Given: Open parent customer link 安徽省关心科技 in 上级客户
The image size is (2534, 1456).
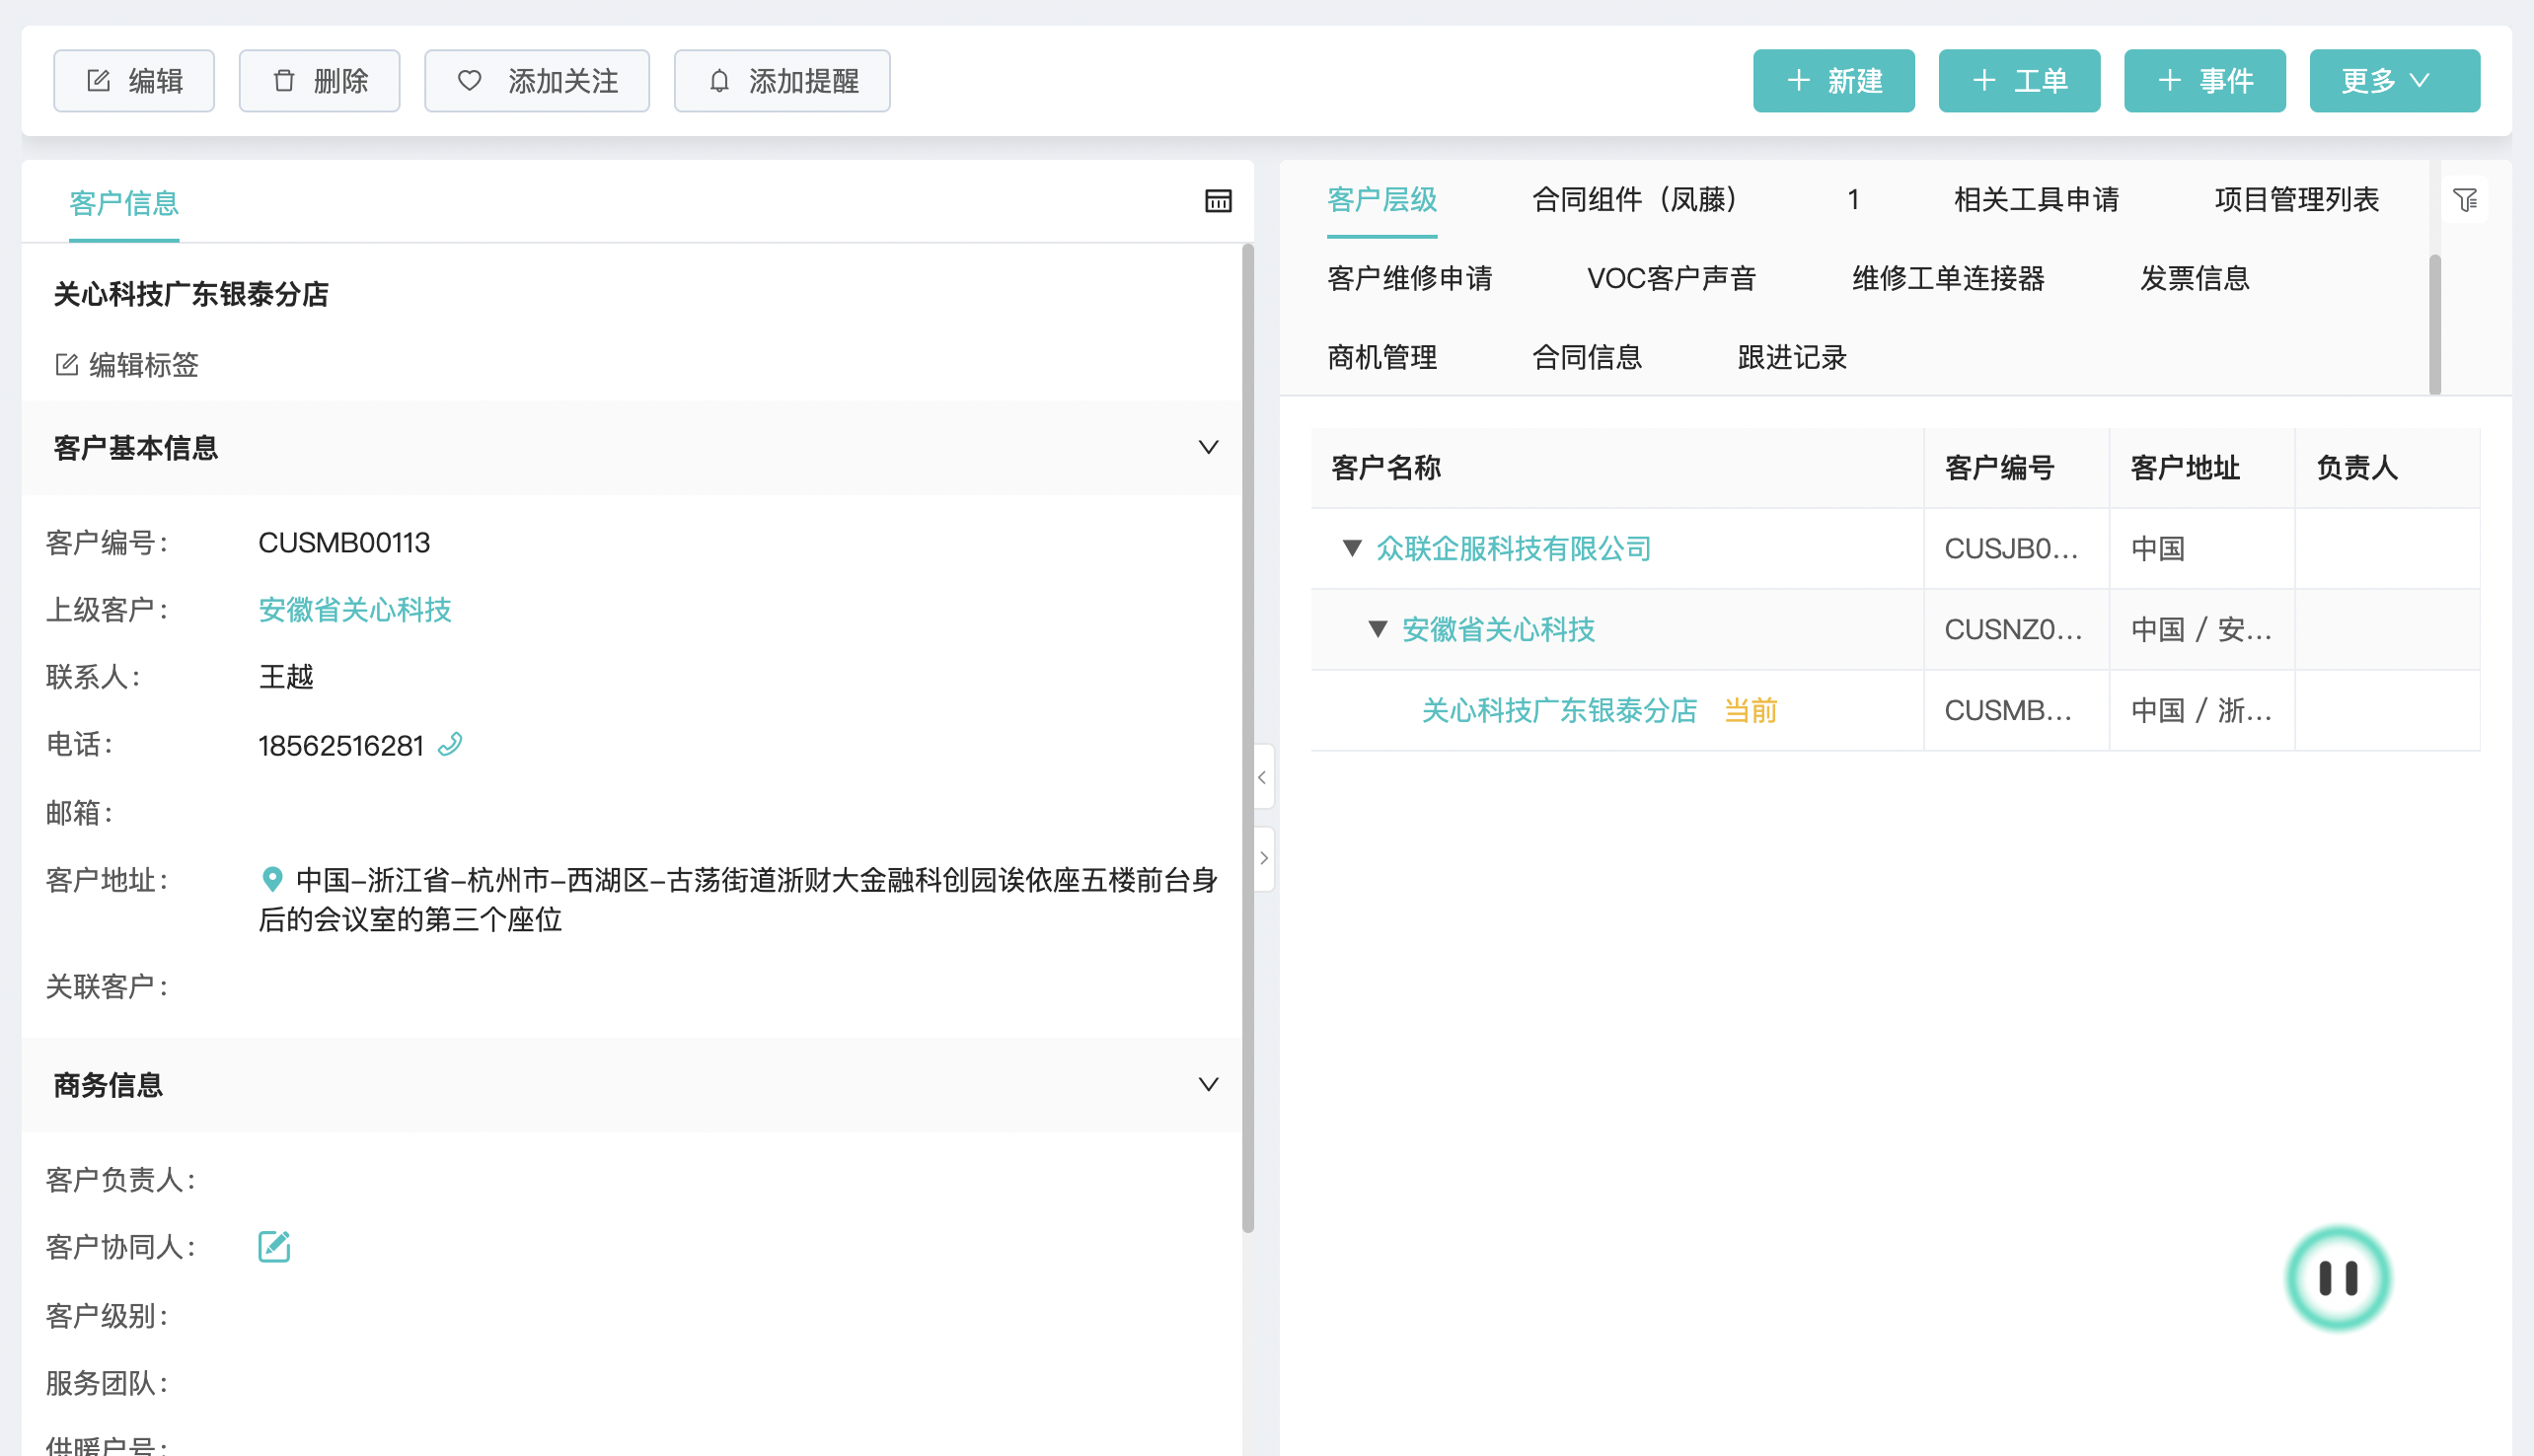Looking at the screenshot, I should click(x=355, y=610).
